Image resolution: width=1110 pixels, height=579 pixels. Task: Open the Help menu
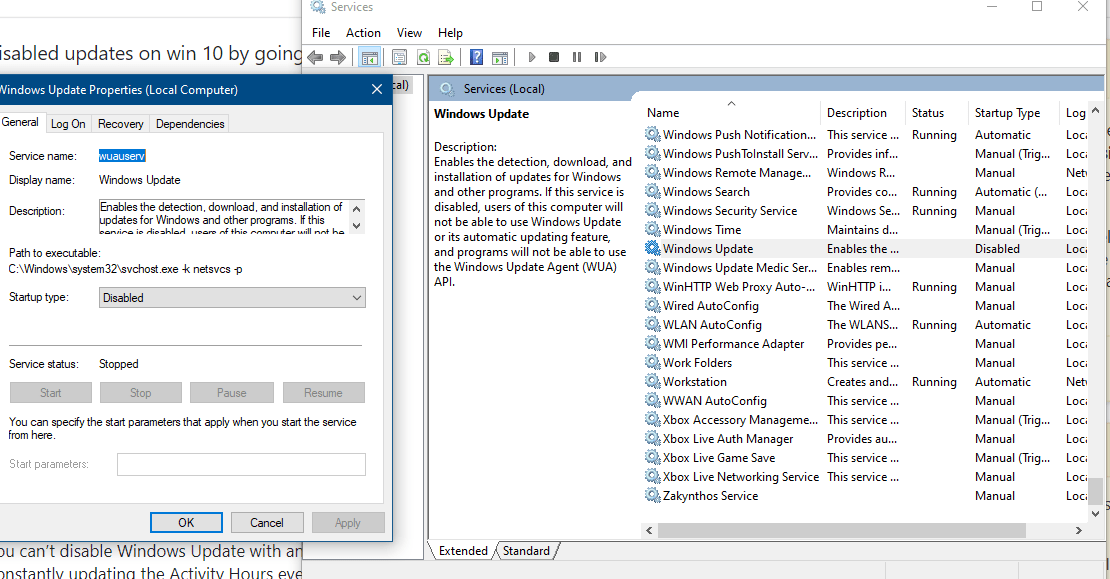pyautogui.click(x=450, y=33)
